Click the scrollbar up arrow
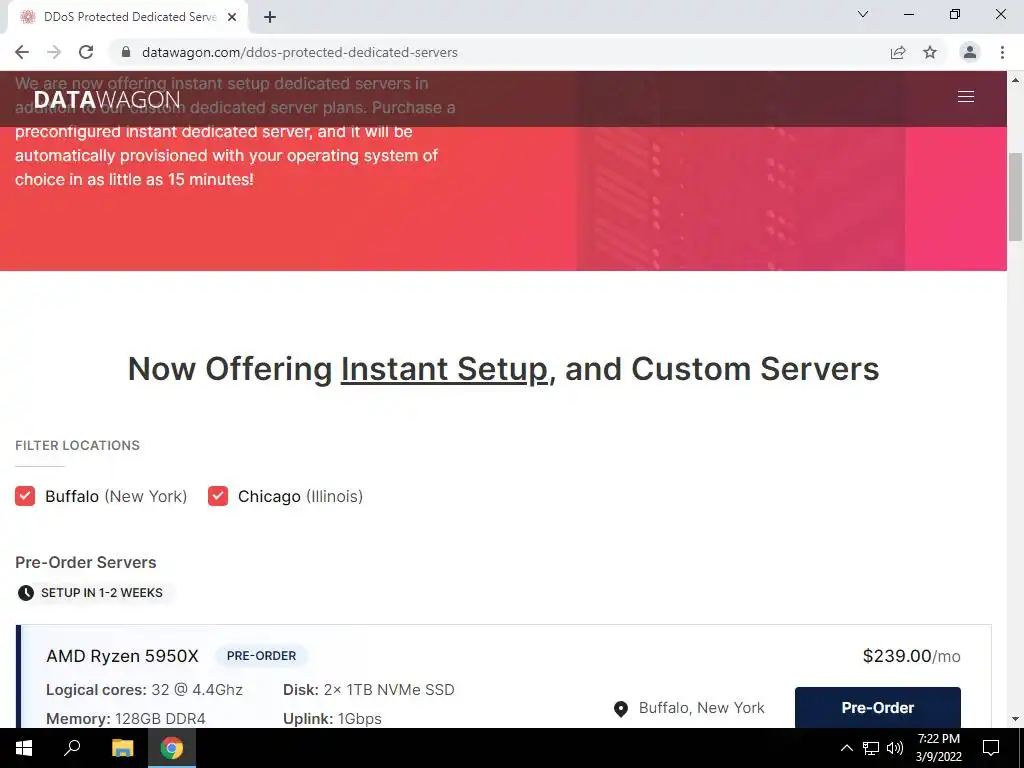The image size is (1024, 768). (1015, 80)
